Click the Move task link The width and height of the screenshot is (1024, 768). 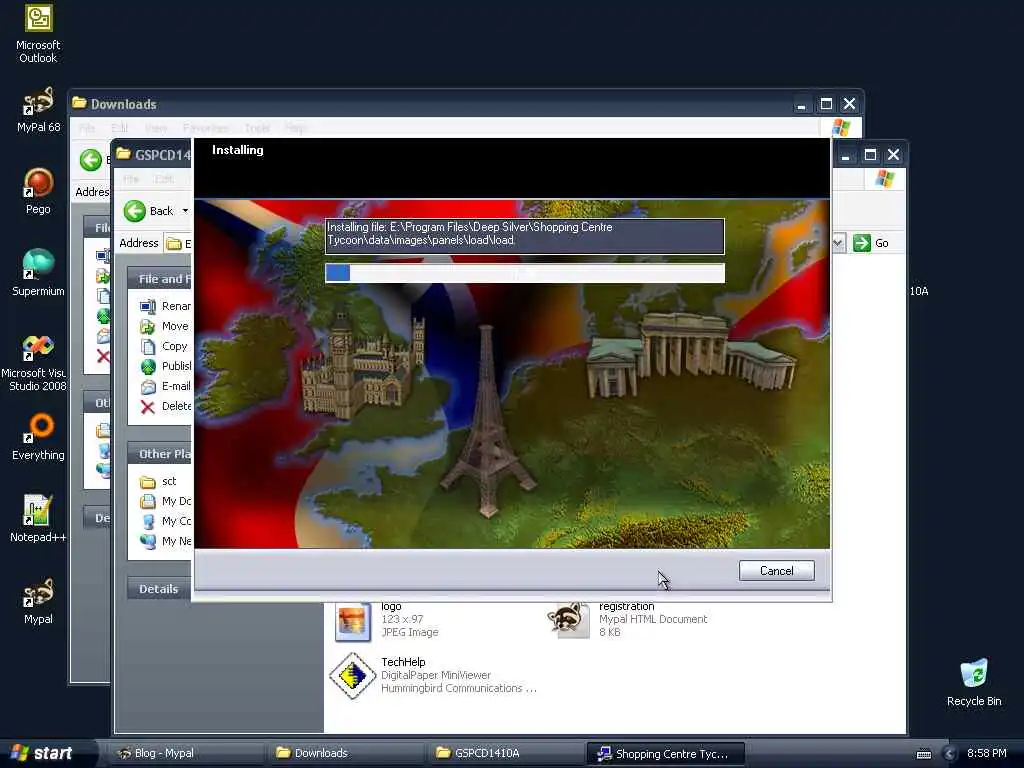[x=165, y=326]
